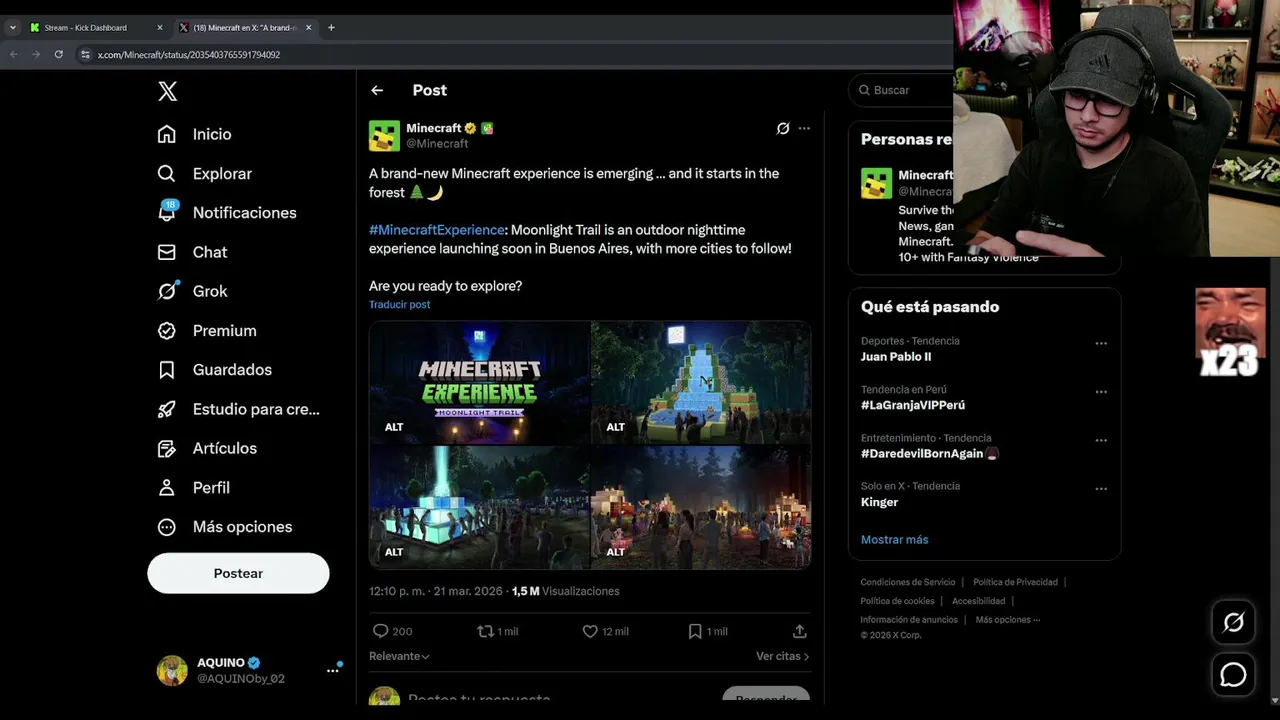Open Premium in sidebar

tap(207, 330)
